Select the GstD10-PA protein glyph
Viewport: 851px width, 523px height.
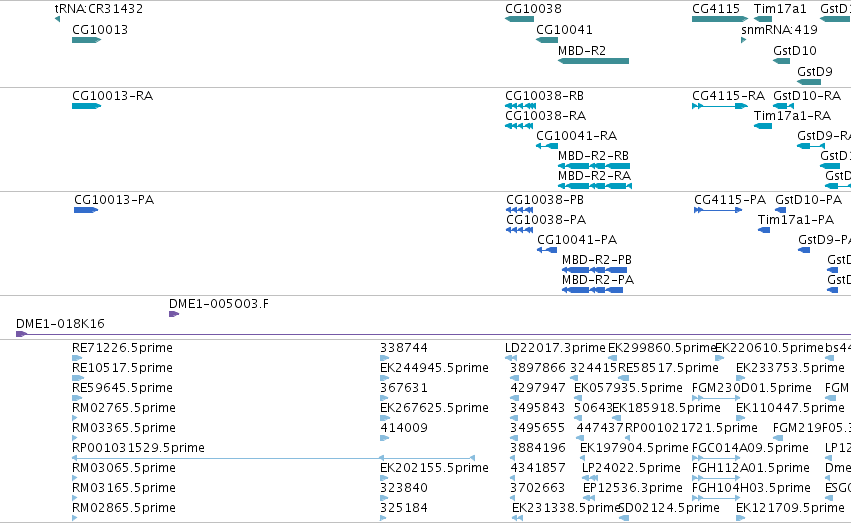coord(780,210)
